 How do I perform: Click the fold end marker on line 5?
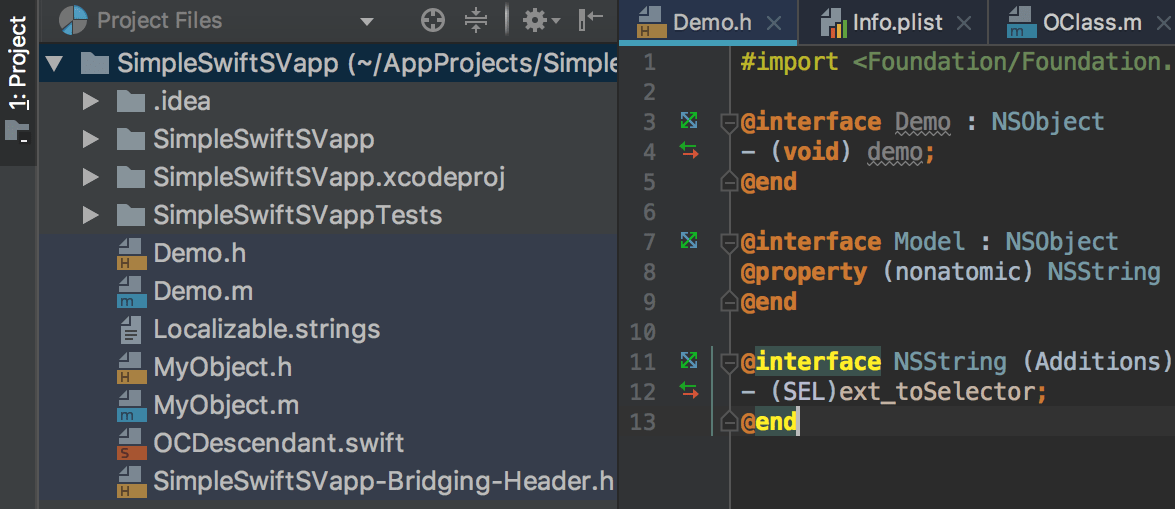point(728,181)
